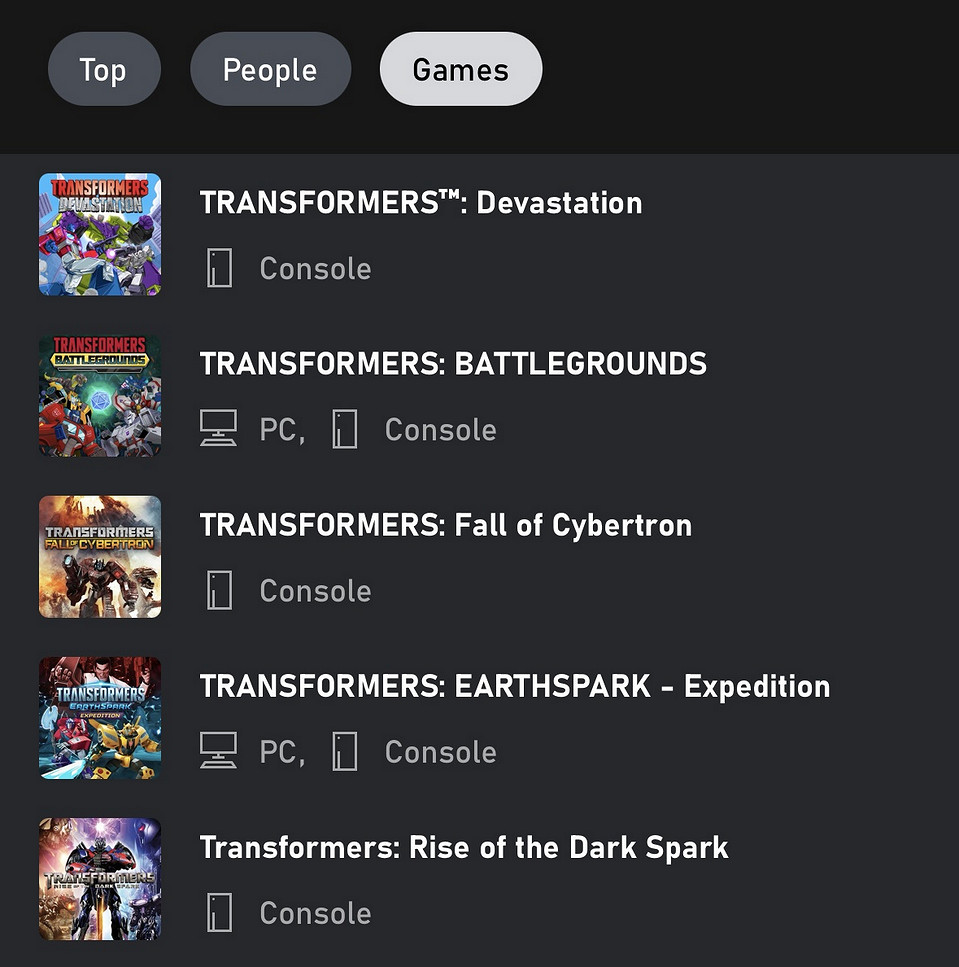The width and height of the screenshot is (959, 967).
Task: Click the console icon under BATTLEGROUNDS
Action: pyautogui.click(x=345, y=430)
